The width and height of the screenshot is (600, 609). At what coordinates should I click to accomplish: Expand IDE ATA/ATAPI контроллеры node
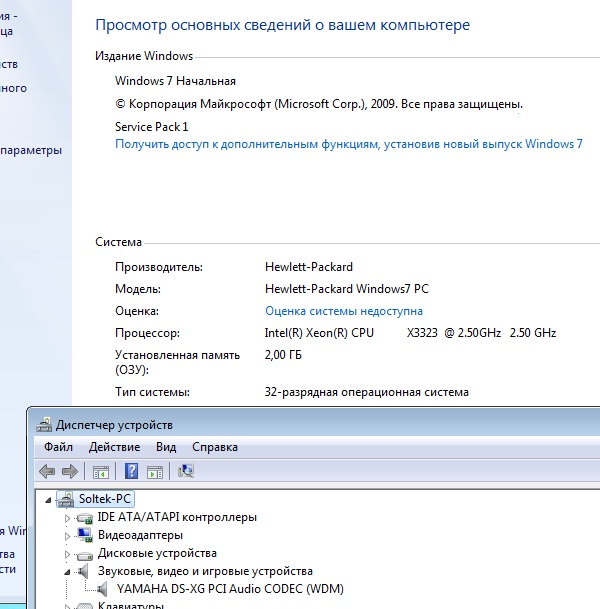coord(67,518)
